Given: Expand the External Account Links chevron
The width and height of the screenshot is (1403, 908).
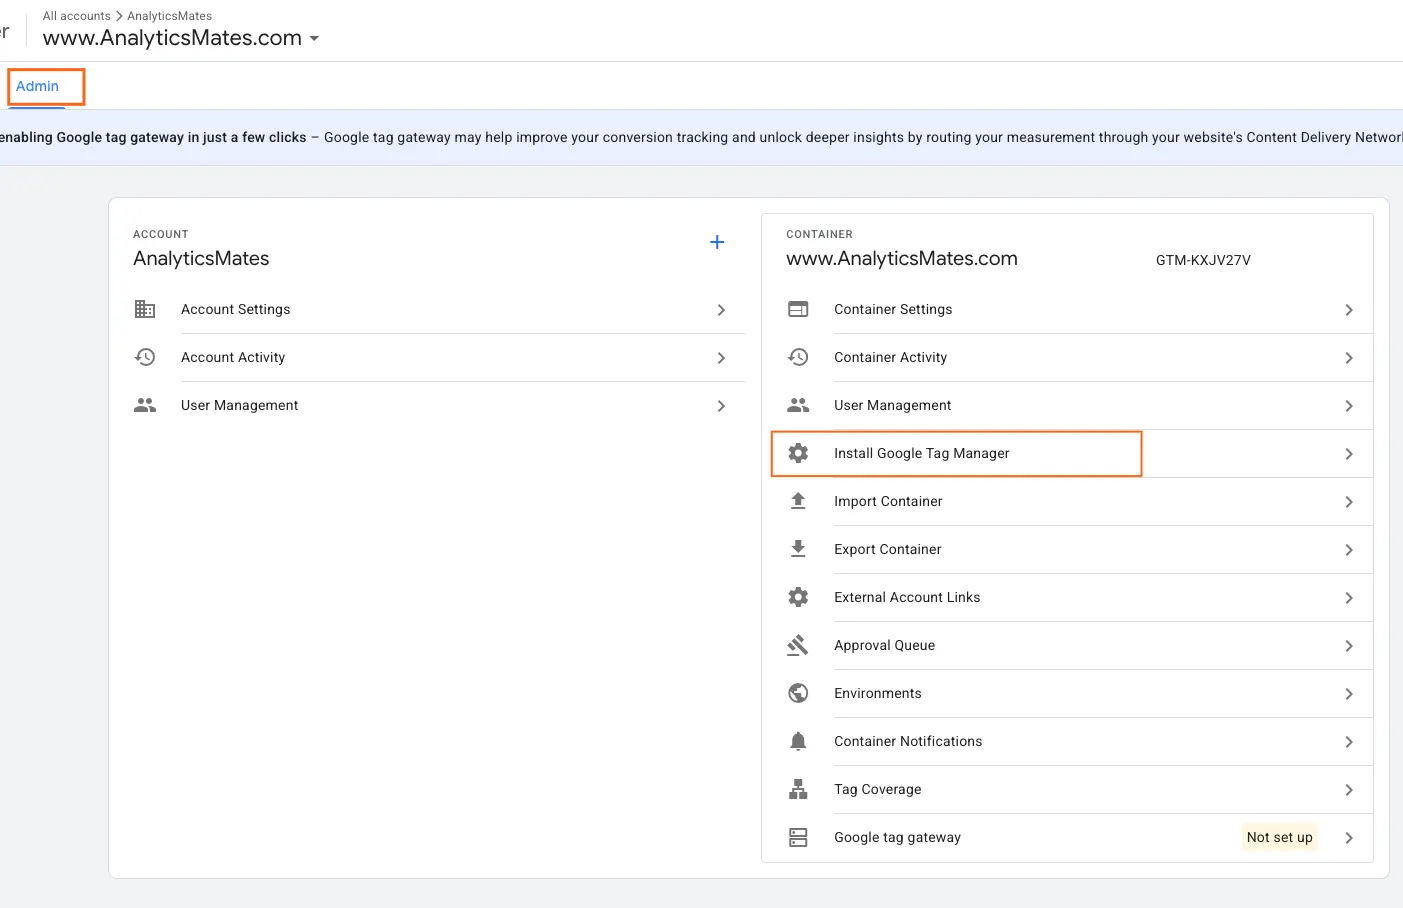Looking at the screenshot, I should coord(1349,598).
